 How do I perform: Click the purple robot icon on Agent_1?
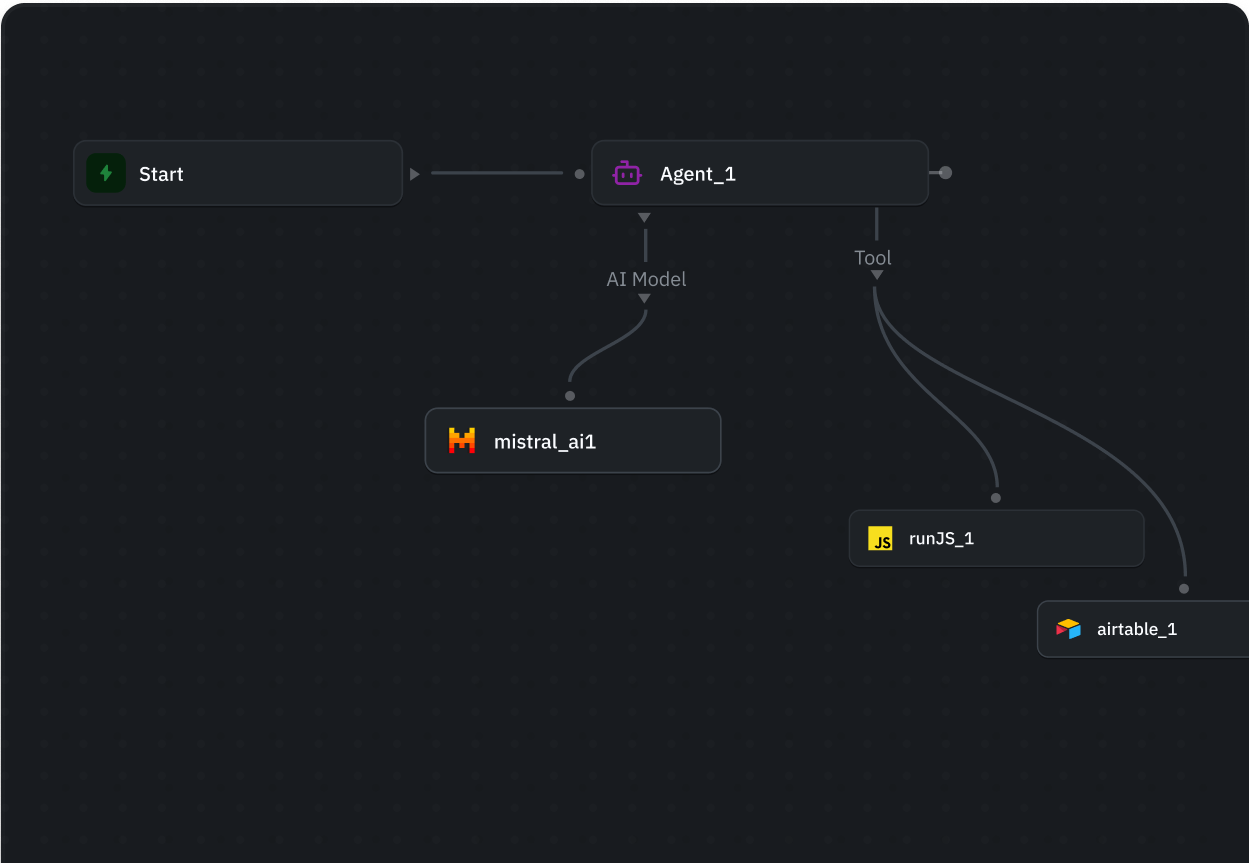627,173
